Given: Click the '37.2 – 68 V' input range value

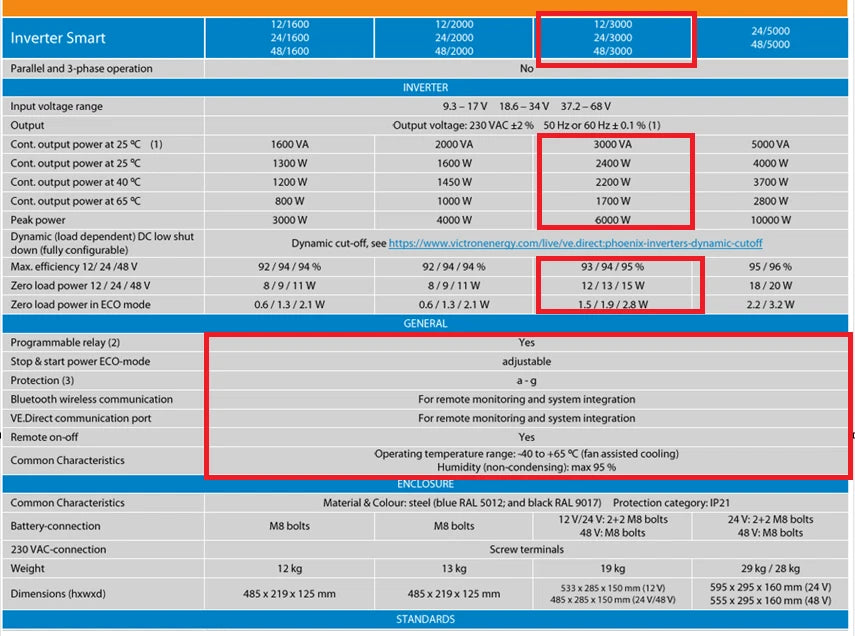Looking at the screenshot, I should pyautogui.click(x=586, y=106).
